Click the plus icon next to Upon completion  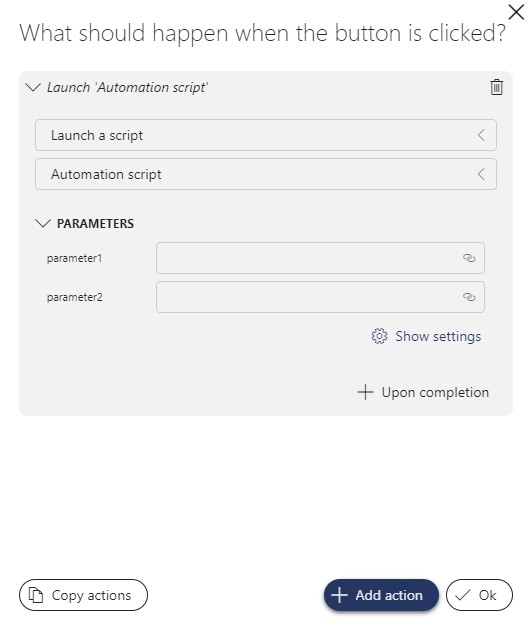365,392
